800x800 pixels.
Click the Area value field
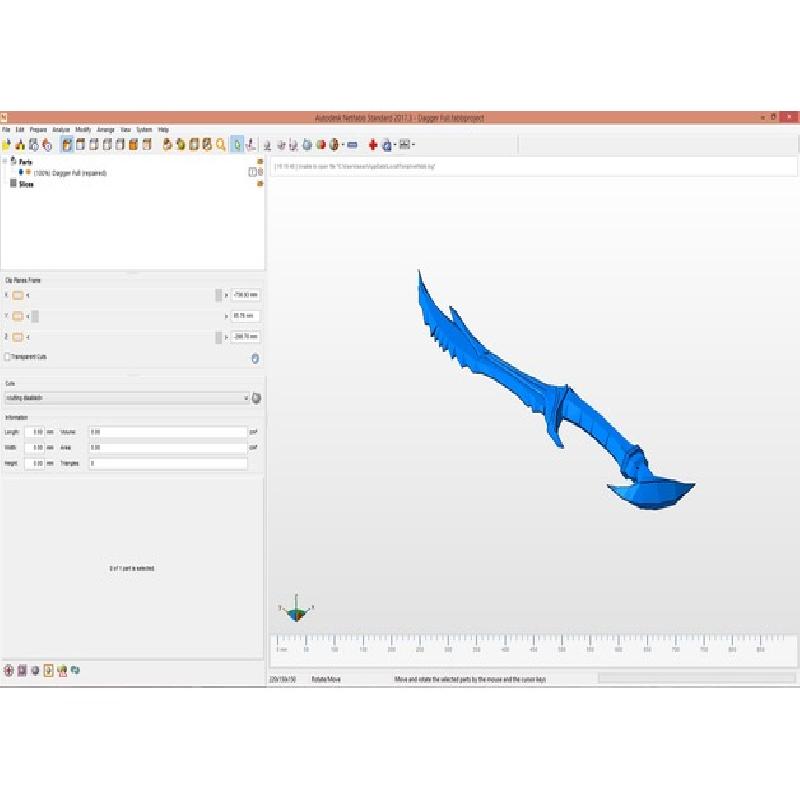coord(168,448)
